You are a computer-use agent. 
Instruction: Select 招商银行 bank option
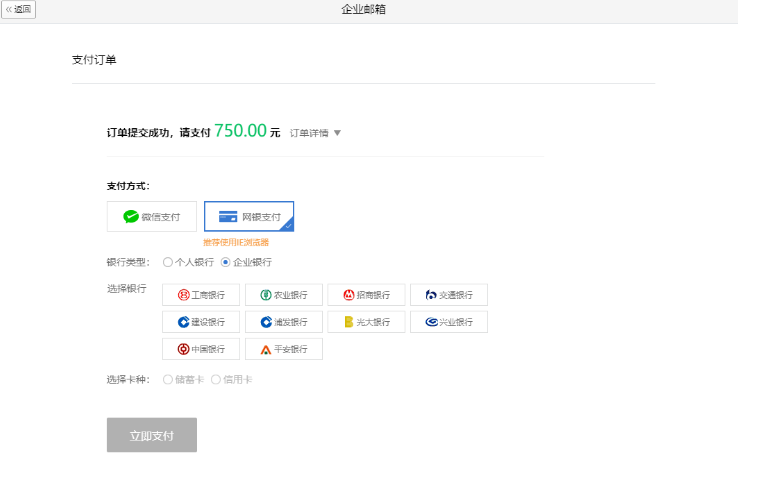pyautogui.click(x=366, y=295)
